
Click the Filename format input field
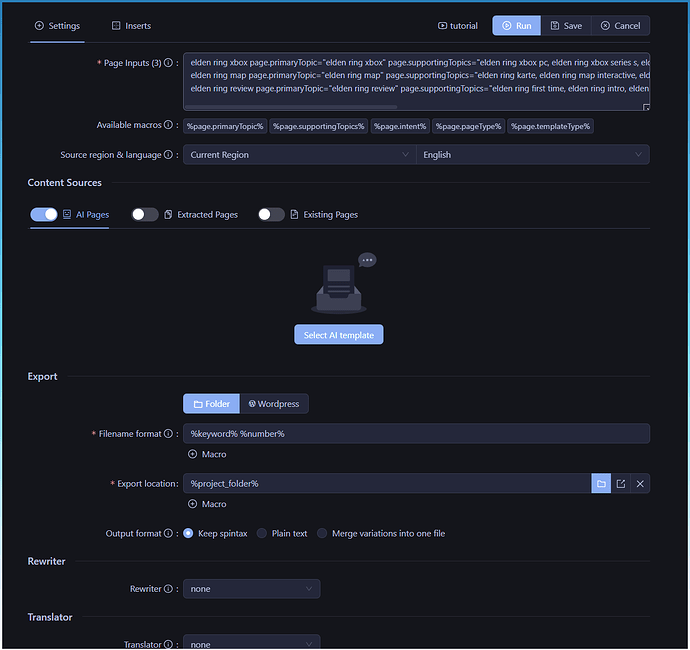[416, 434]
